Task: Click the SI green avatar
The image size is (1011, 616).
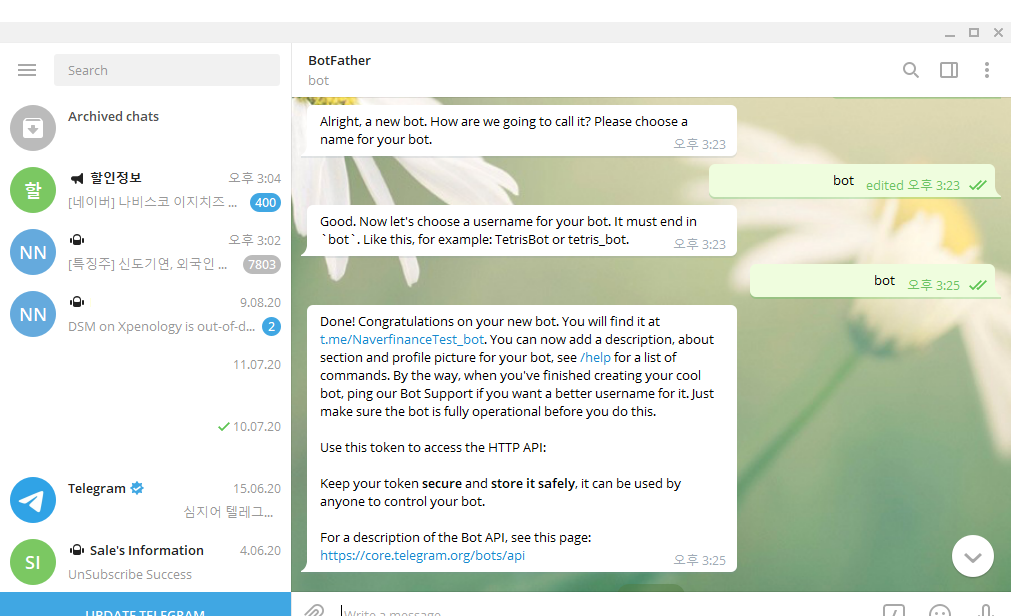Action: pyautogui.click(x=33, y=562)
